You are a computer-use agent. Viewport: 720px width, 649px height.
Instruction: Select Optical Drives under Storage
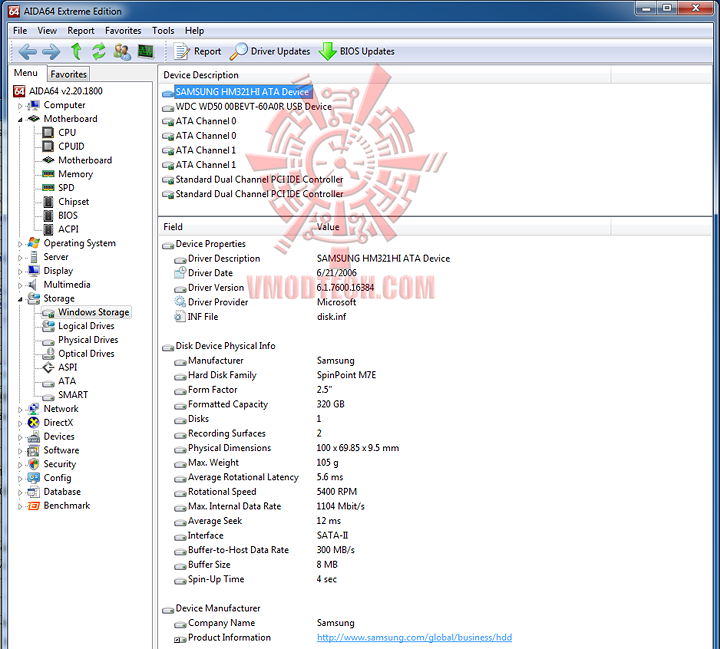point(86,353)
